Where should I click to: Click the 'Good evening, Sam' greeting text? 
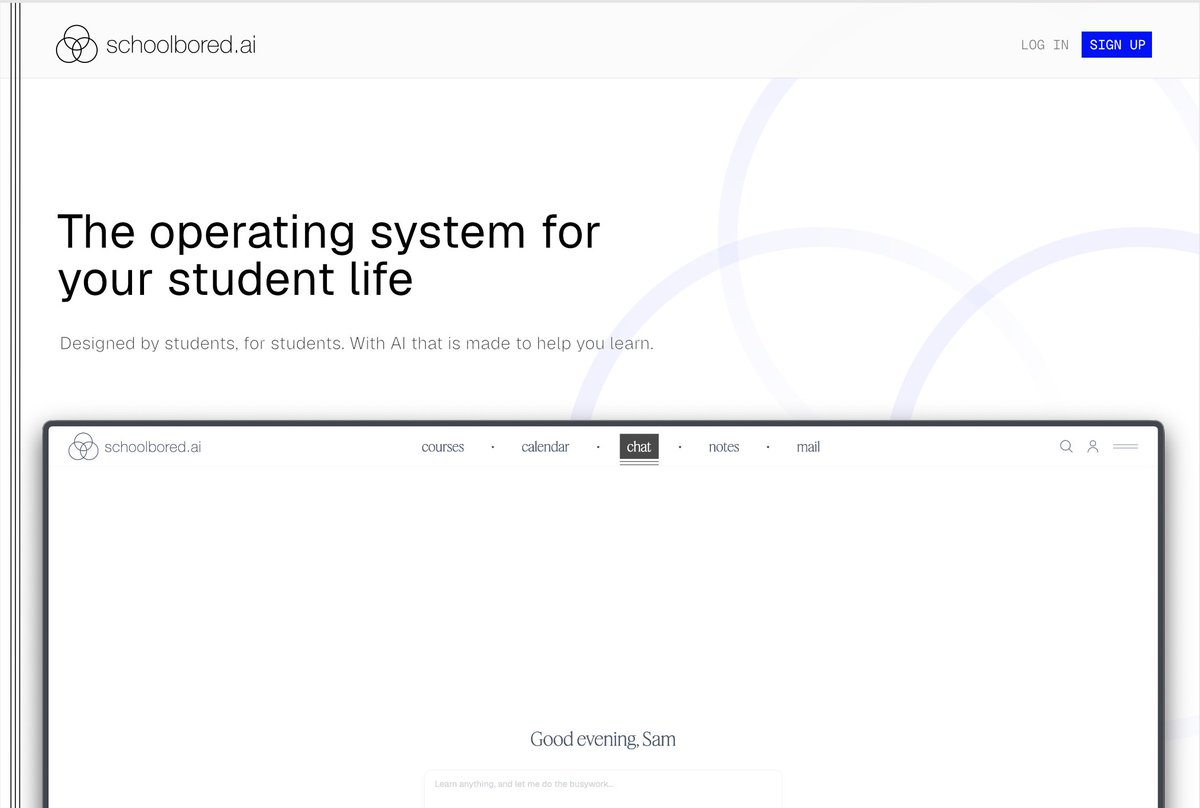[x=603, y=740]
